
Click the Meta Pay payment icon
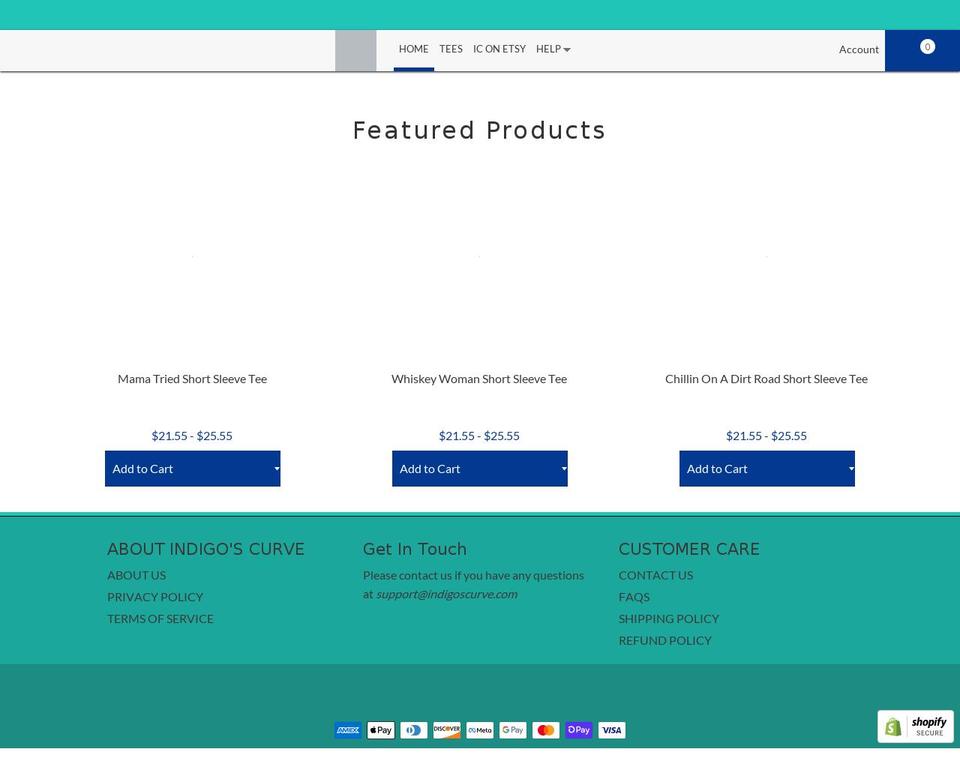480,730
